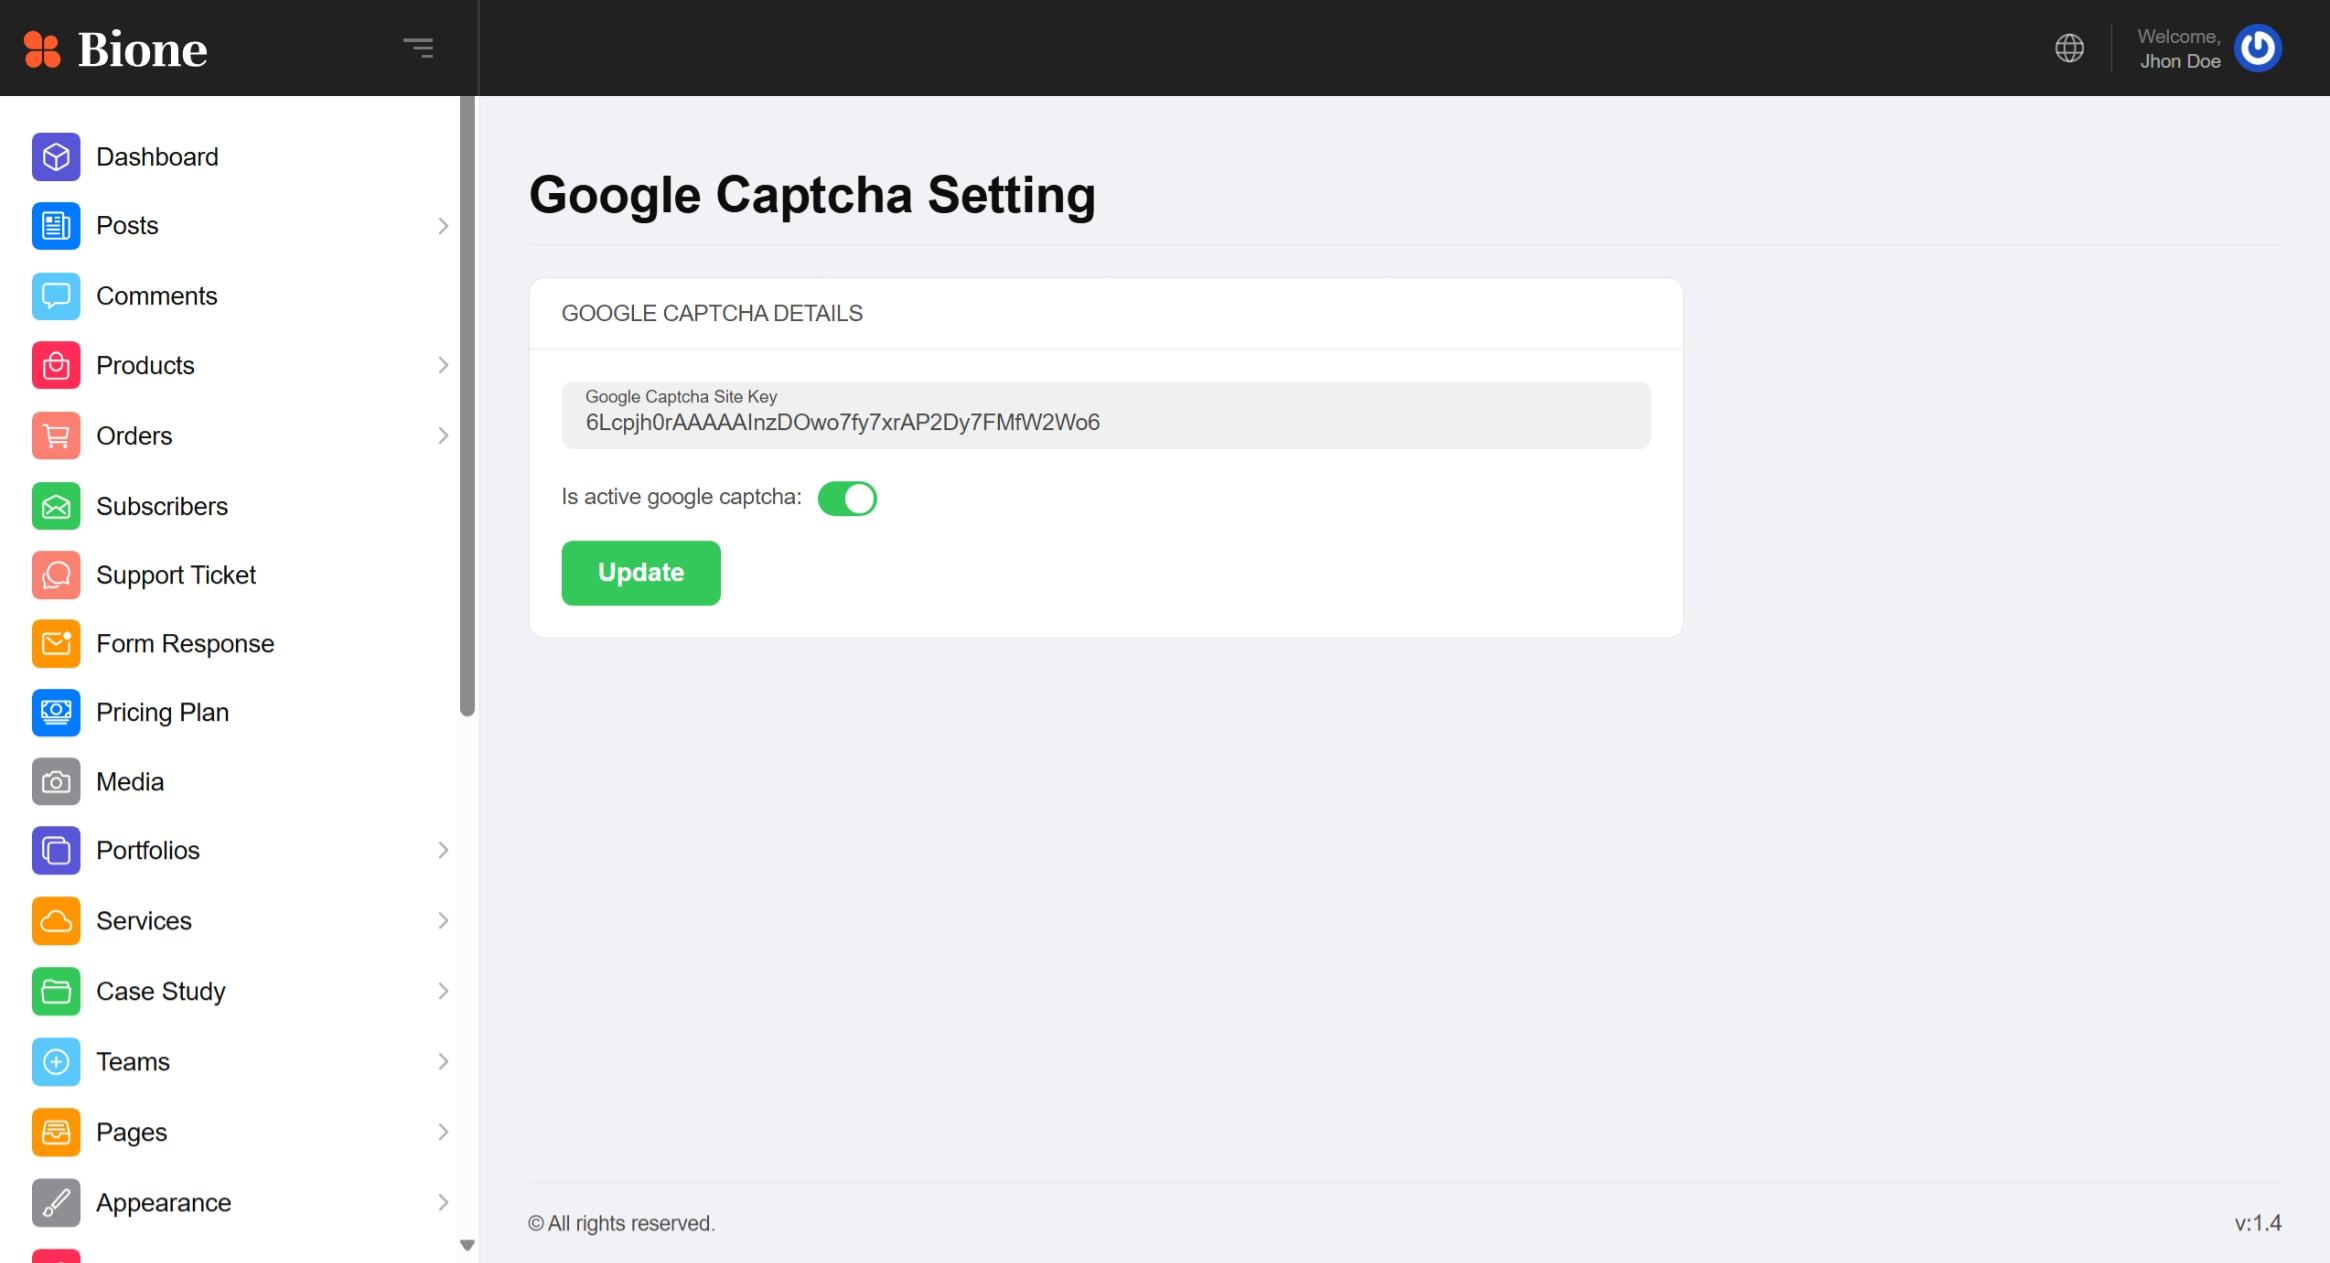Click the Google Captcha Site Key field
This screenshot has height=1263, width=2330.
click(1106, 415)
